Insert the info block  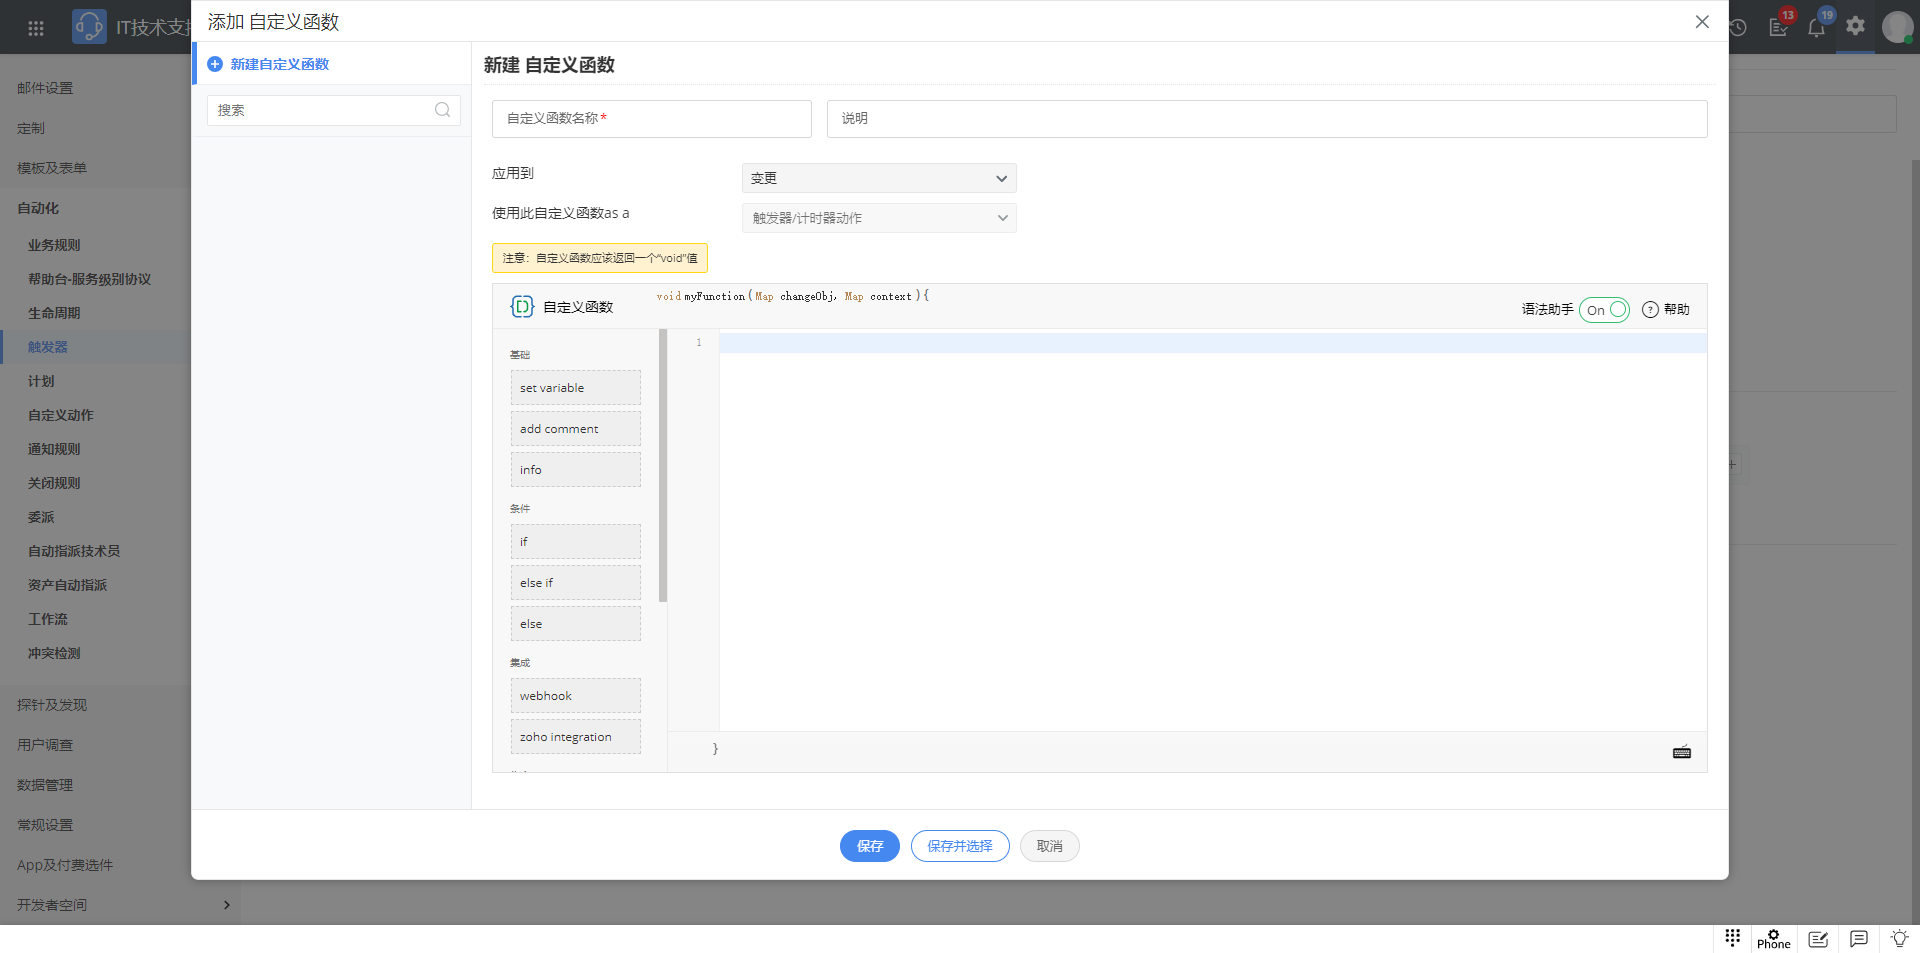pyautogui.click(x=576, y=470)
